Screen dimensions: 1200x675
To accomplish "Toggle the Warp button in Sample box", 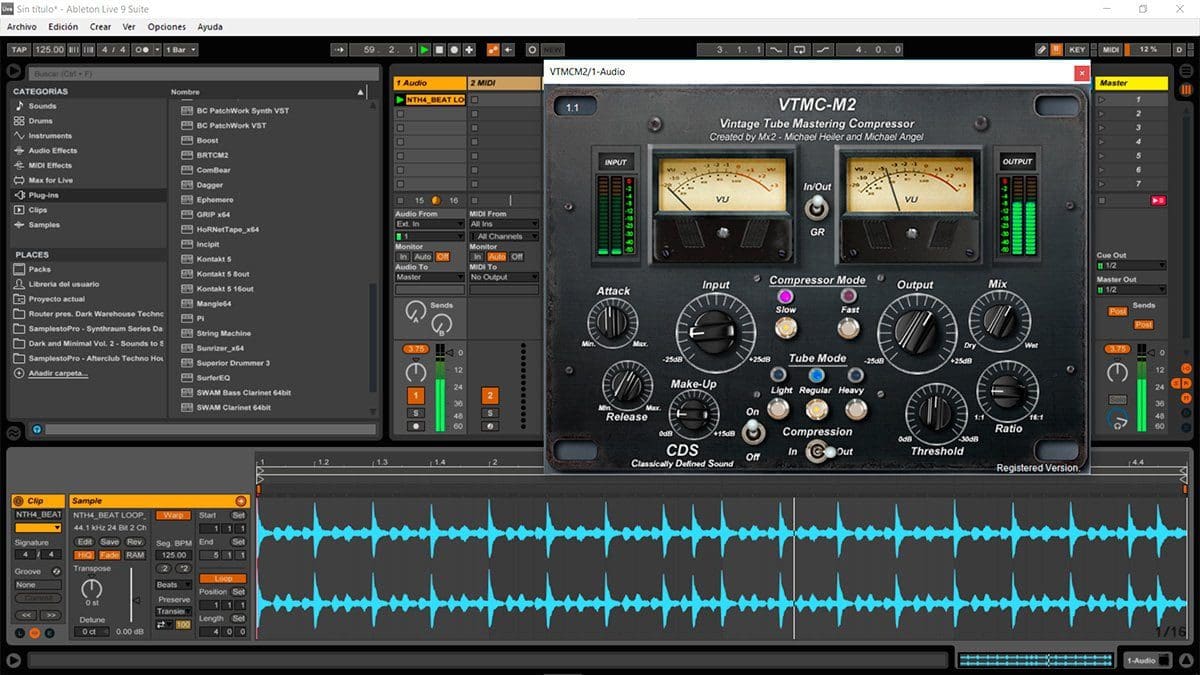I will click(171, 515).
